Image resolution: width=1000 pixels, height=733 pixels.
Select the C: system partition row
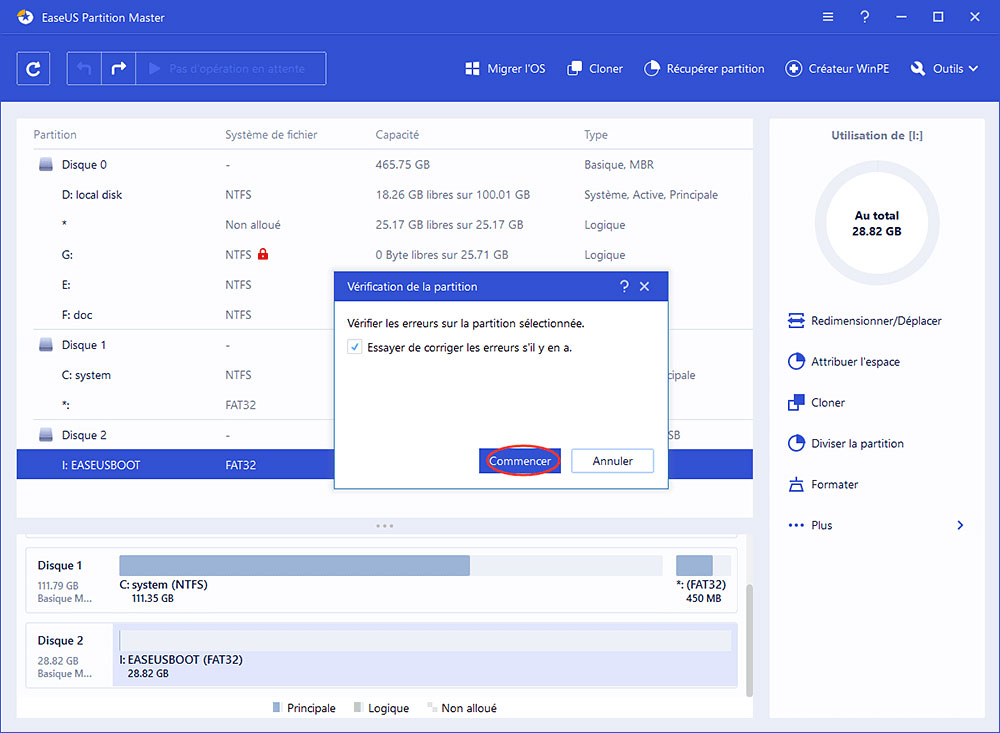(175, 374)
